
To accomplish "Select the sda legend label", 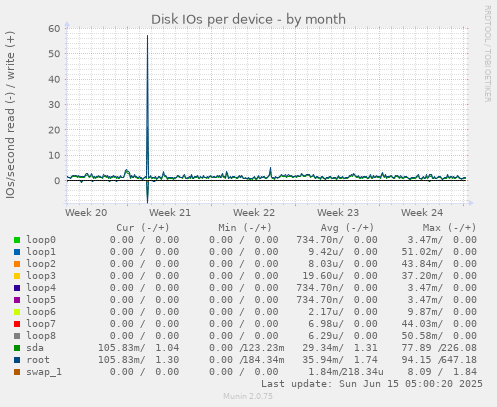I will tap(35, 348).
